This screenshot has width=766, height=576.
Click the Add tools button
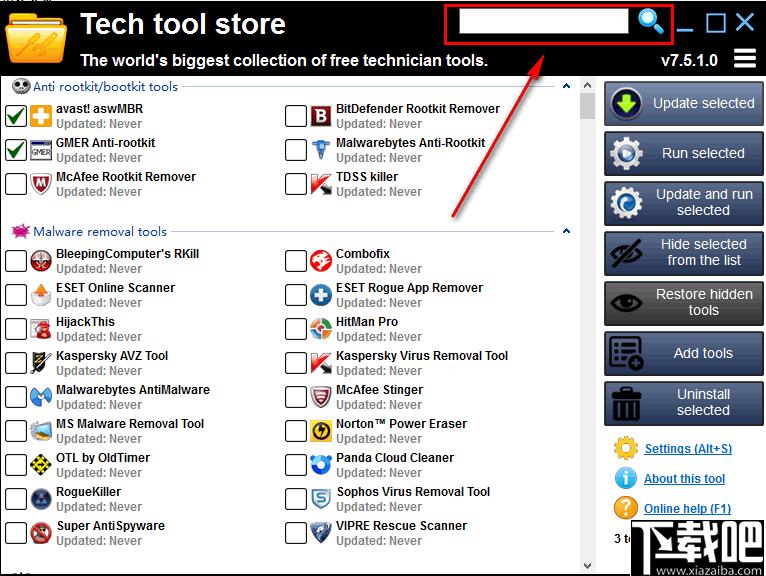point(683,353)
